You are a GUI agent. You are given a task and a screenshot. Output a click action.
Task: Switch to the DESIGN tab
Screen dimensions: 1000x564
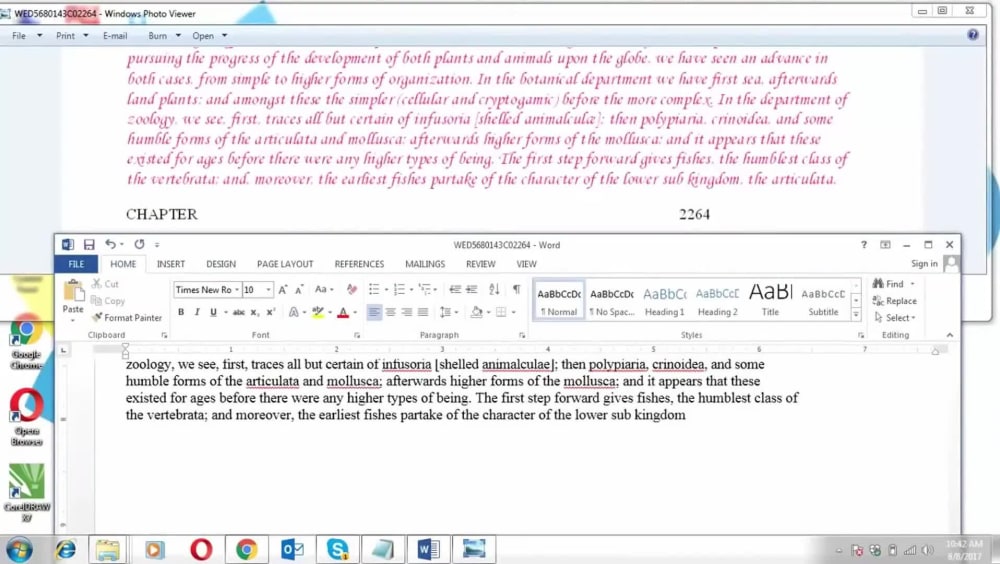tap(221, 263)
